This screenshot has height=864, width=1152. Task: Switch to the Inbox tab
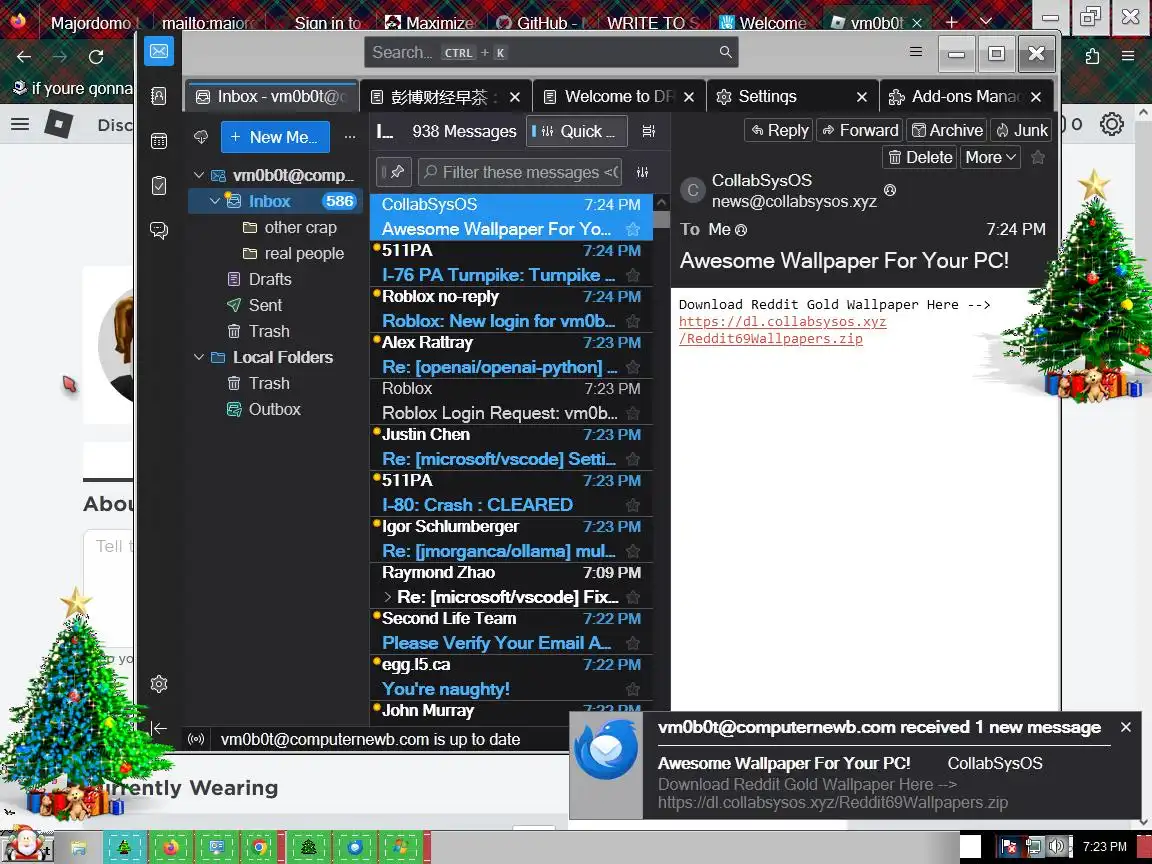pyautogui.click(x=271, y=96)
